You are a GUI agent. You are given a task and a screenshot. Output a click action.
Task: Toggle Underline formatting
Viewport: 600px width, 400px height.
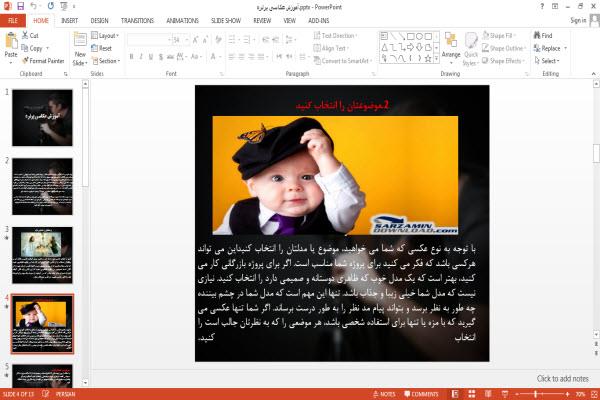[151, 57]
